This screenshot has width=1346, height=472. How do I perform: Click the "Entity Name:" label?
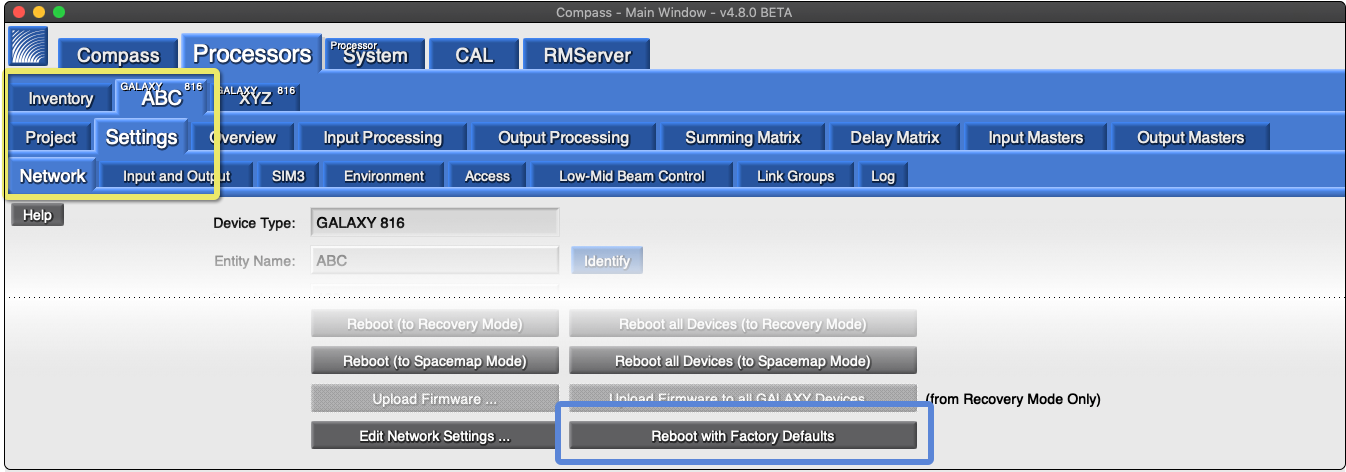(x=254, y=261)
